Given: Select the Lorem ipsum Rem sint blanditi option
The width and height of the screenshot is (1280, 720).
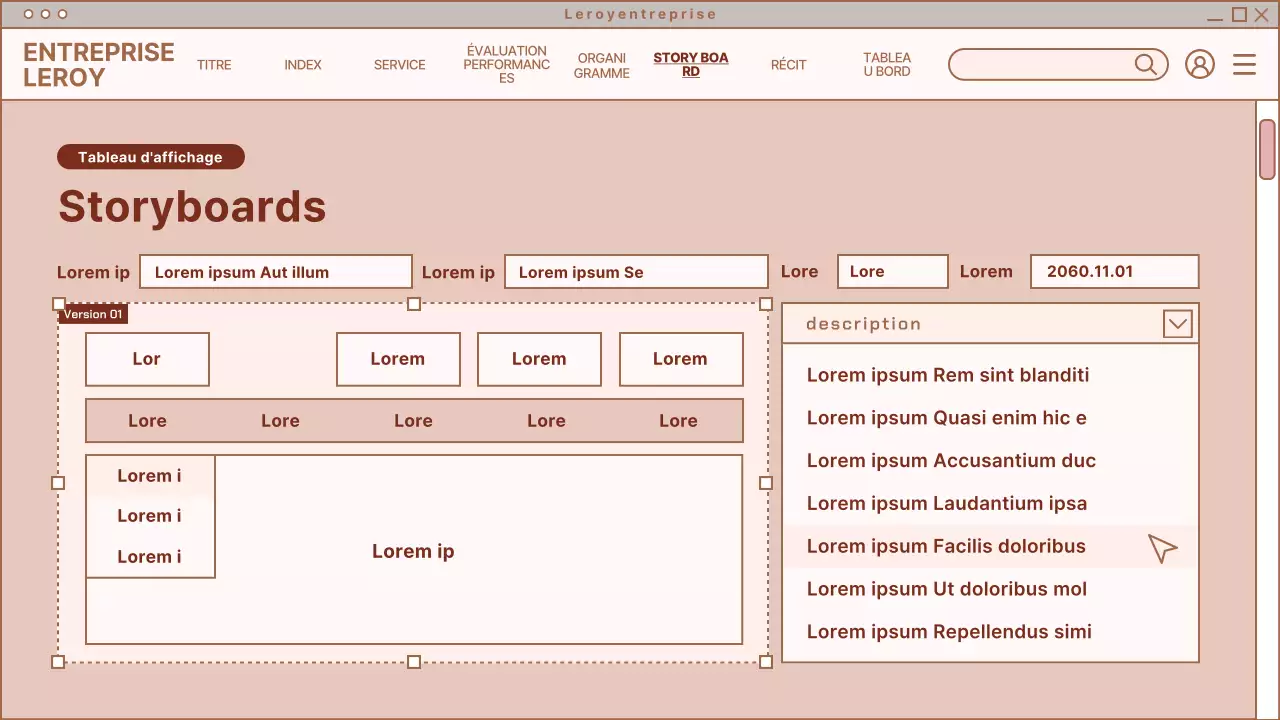Looking at the screenshot, I should pos(948,375).
